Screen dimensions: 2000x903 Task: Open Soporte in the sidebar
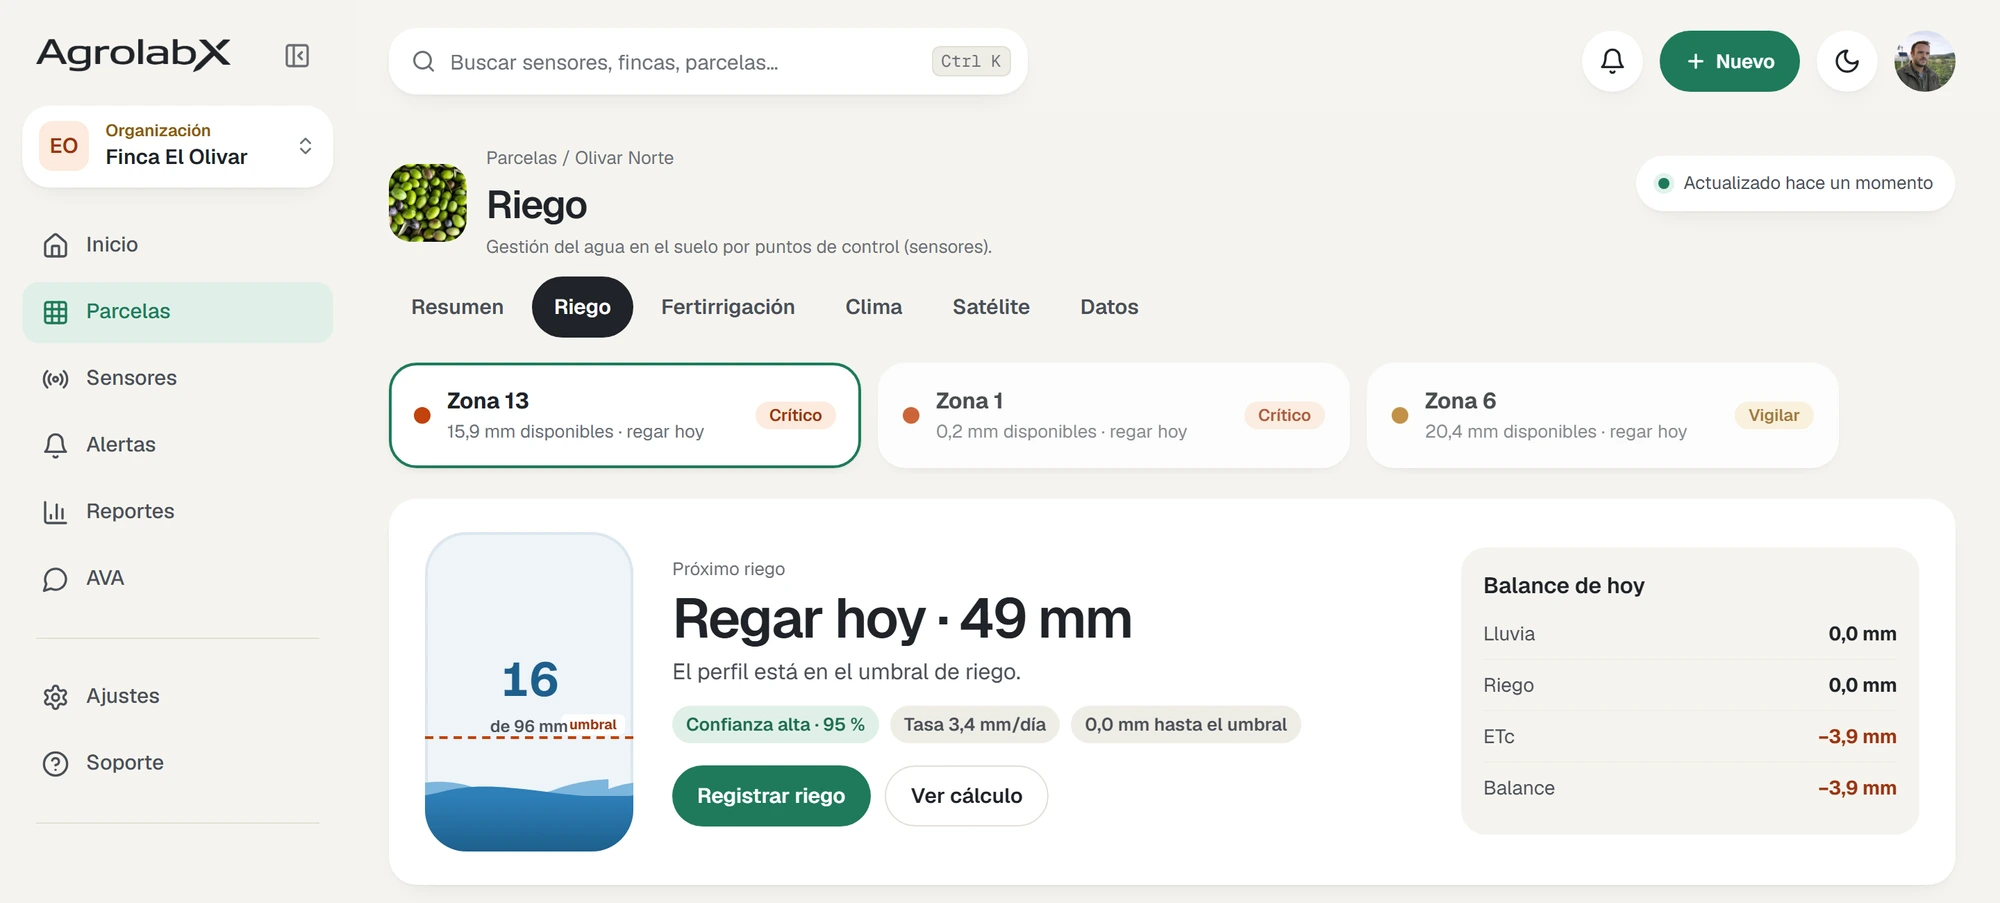(178, 763)
